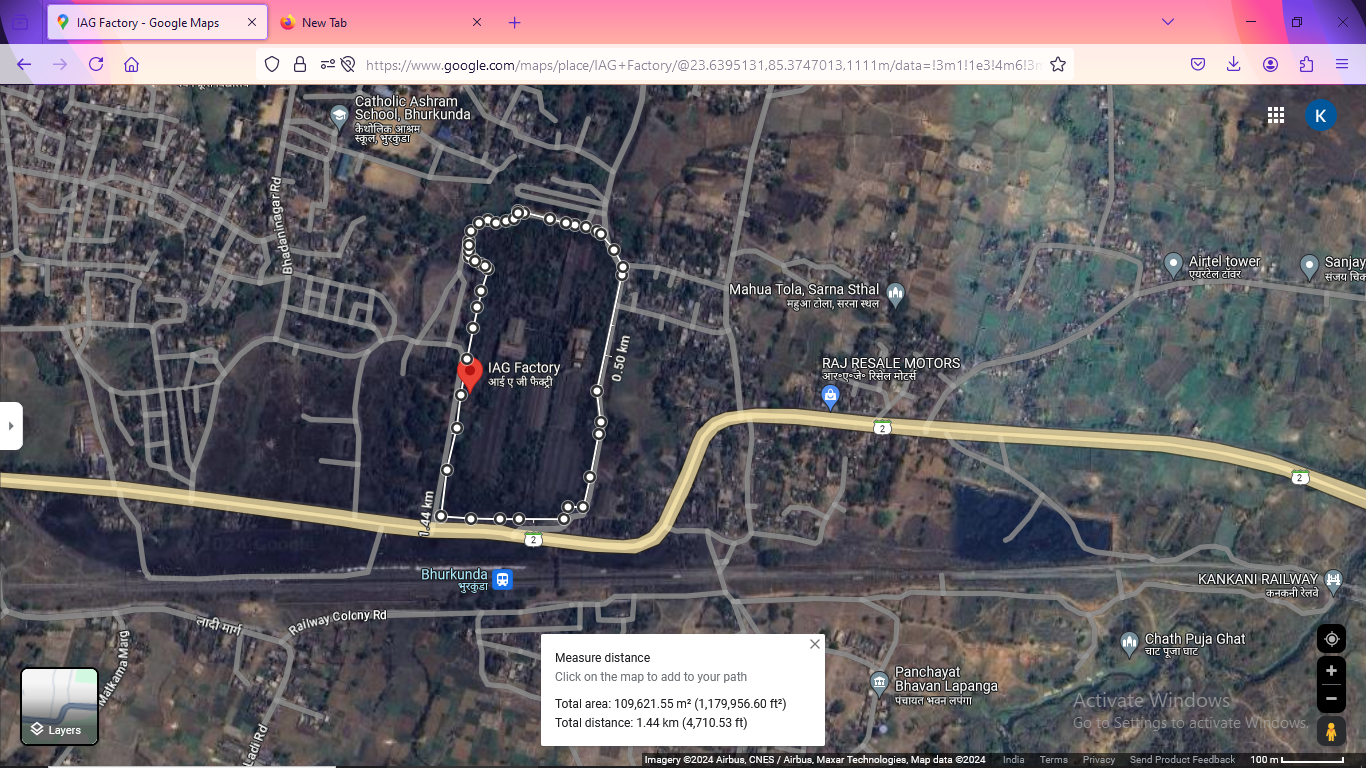This screenshot has width=1366, height=768.
Task: Click the Total distance value text
Action: point(651,722)
